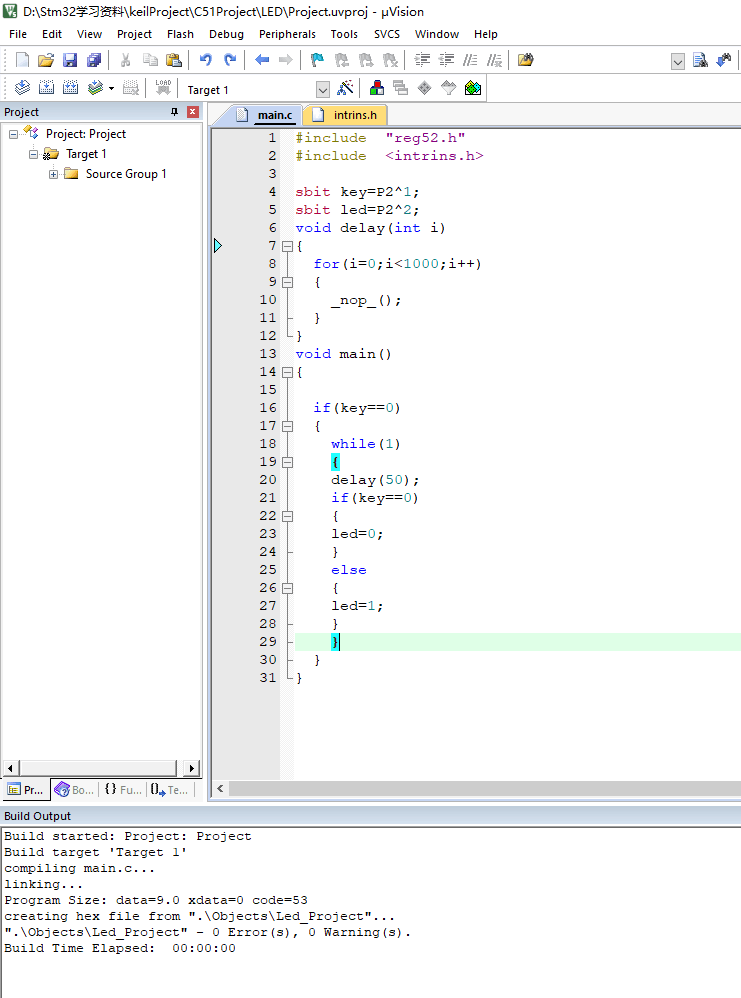Collapse the Project: Project tree node
Screen dimensions: 741x998
(x=13, y=134)
